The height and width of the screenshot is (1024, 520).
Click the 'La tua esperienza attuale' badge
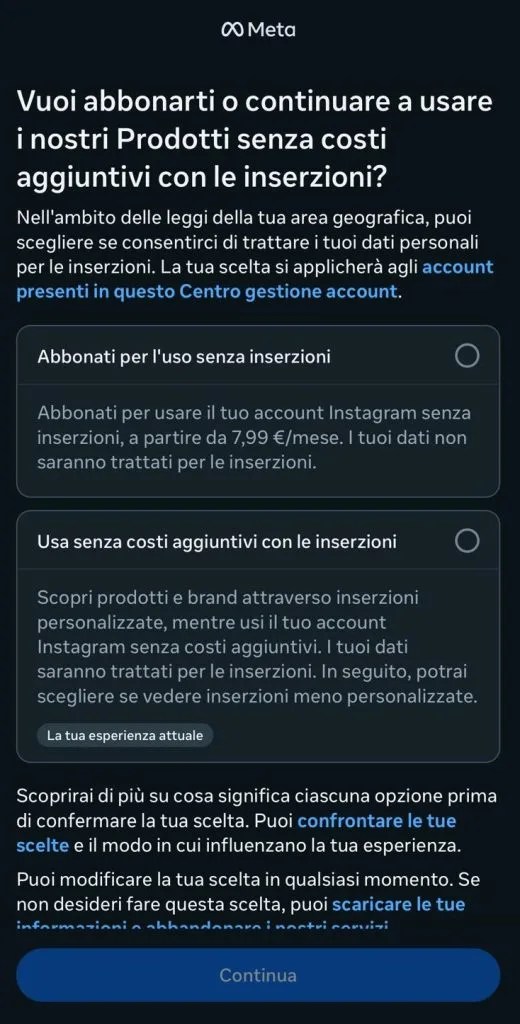(125, 735)
